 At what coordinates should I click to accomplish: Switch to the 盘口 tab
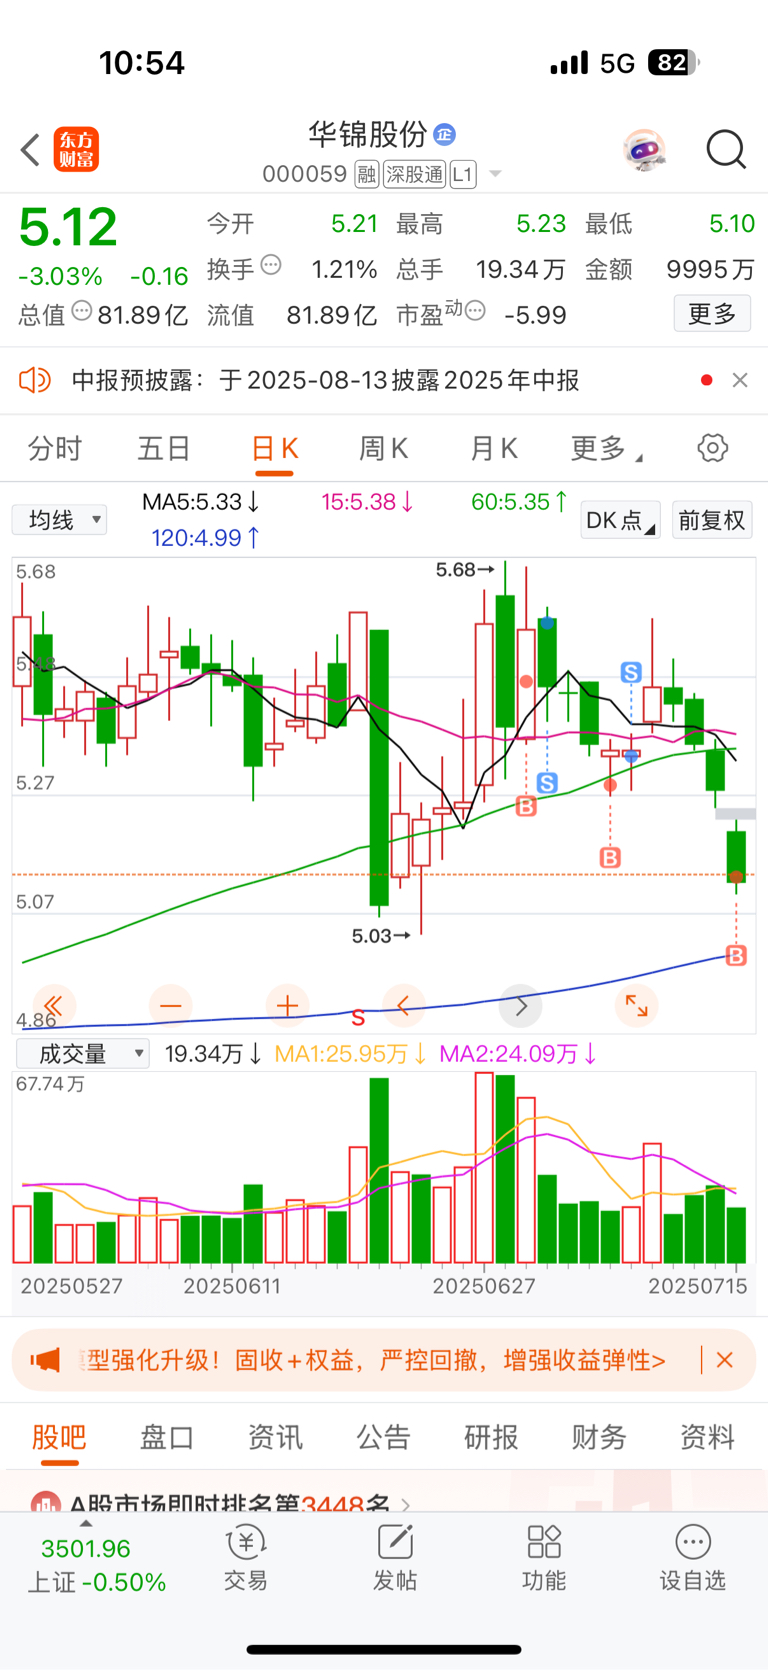point(167,1437)
